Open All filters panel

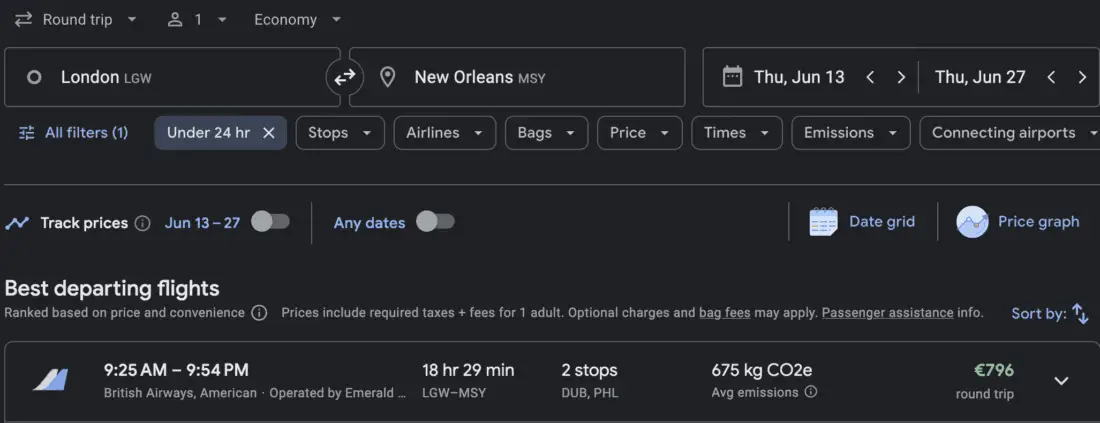(x=73, y=133)
